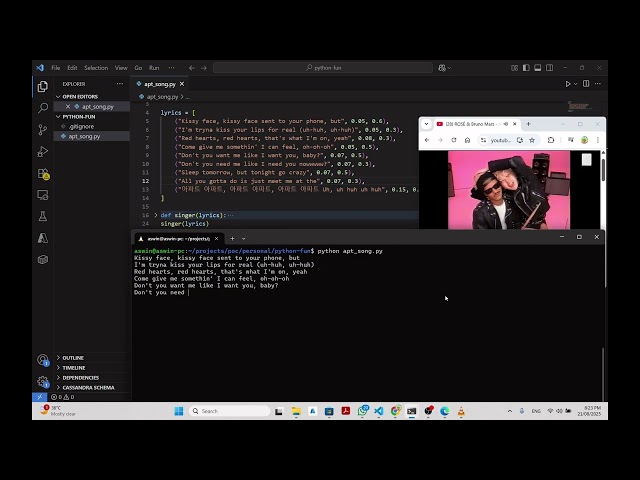Open the Go menu
Image resolution: width=640 pixels, height=480 pixels.
click(138, 68)
